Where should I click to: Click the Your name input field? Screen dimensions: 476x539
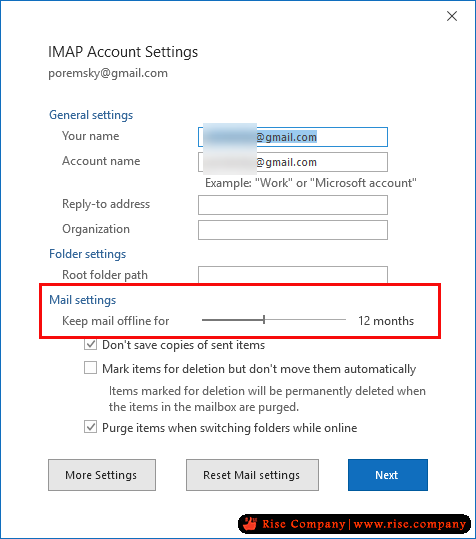pyautogui.click(x=293, y=137)
